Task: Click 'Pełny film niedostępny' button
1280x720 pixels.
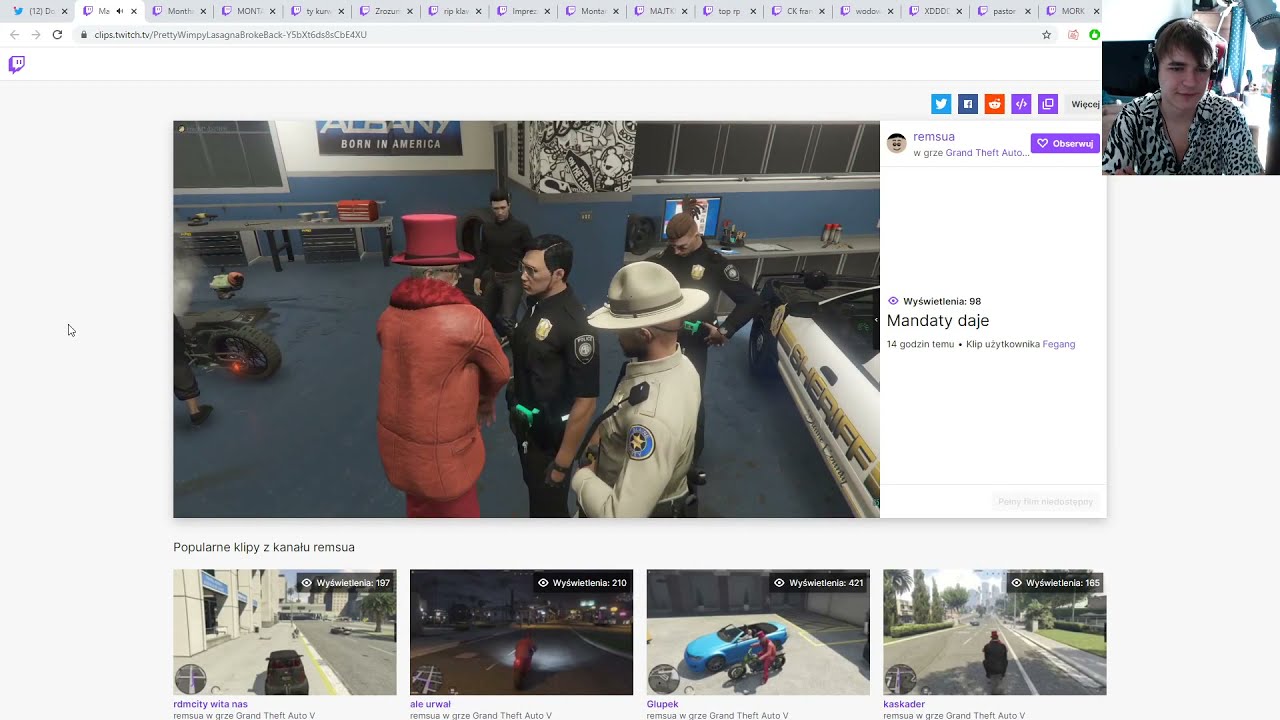Action: point(1045,502)
